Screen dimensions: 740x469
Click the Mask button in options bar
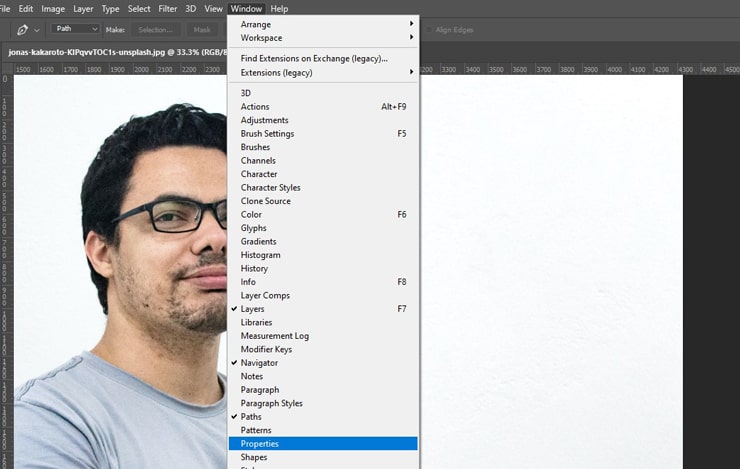[x=202, y=30]
